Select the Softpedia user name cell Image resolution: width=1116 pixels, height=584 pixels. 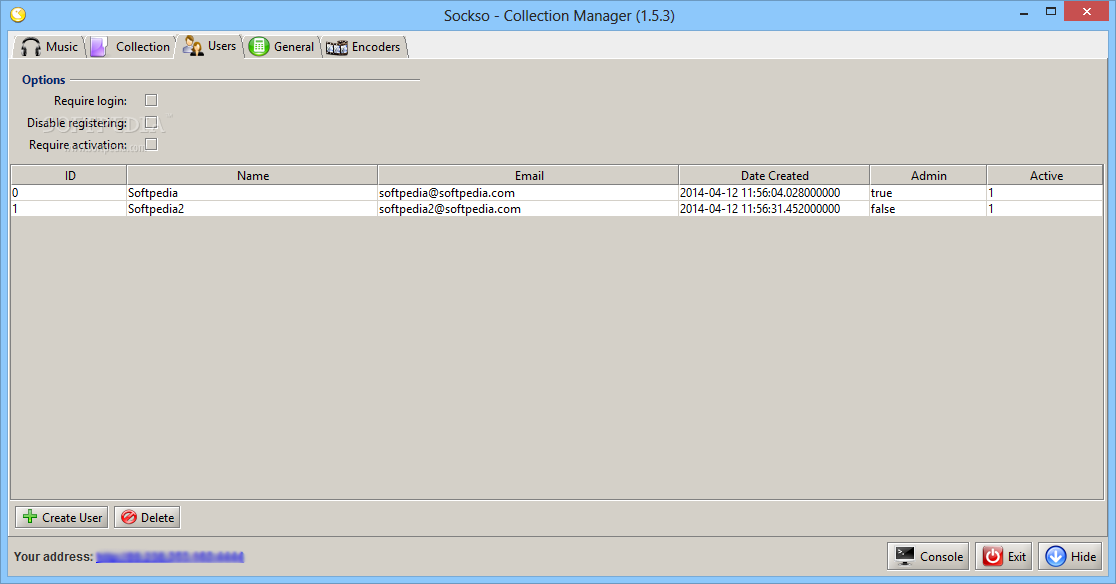click(x=252, y=193)
